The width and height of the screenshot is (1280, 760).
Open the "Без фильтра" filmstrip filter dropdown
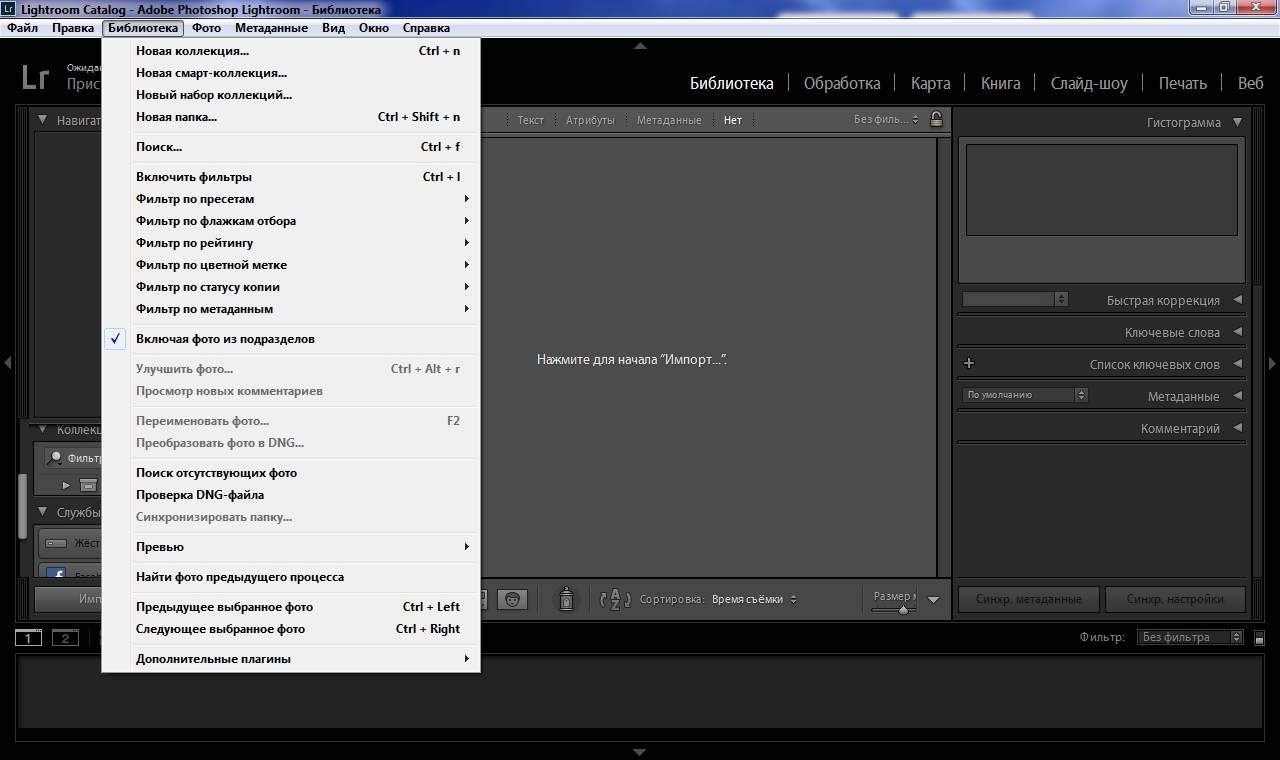[1190, 637]
